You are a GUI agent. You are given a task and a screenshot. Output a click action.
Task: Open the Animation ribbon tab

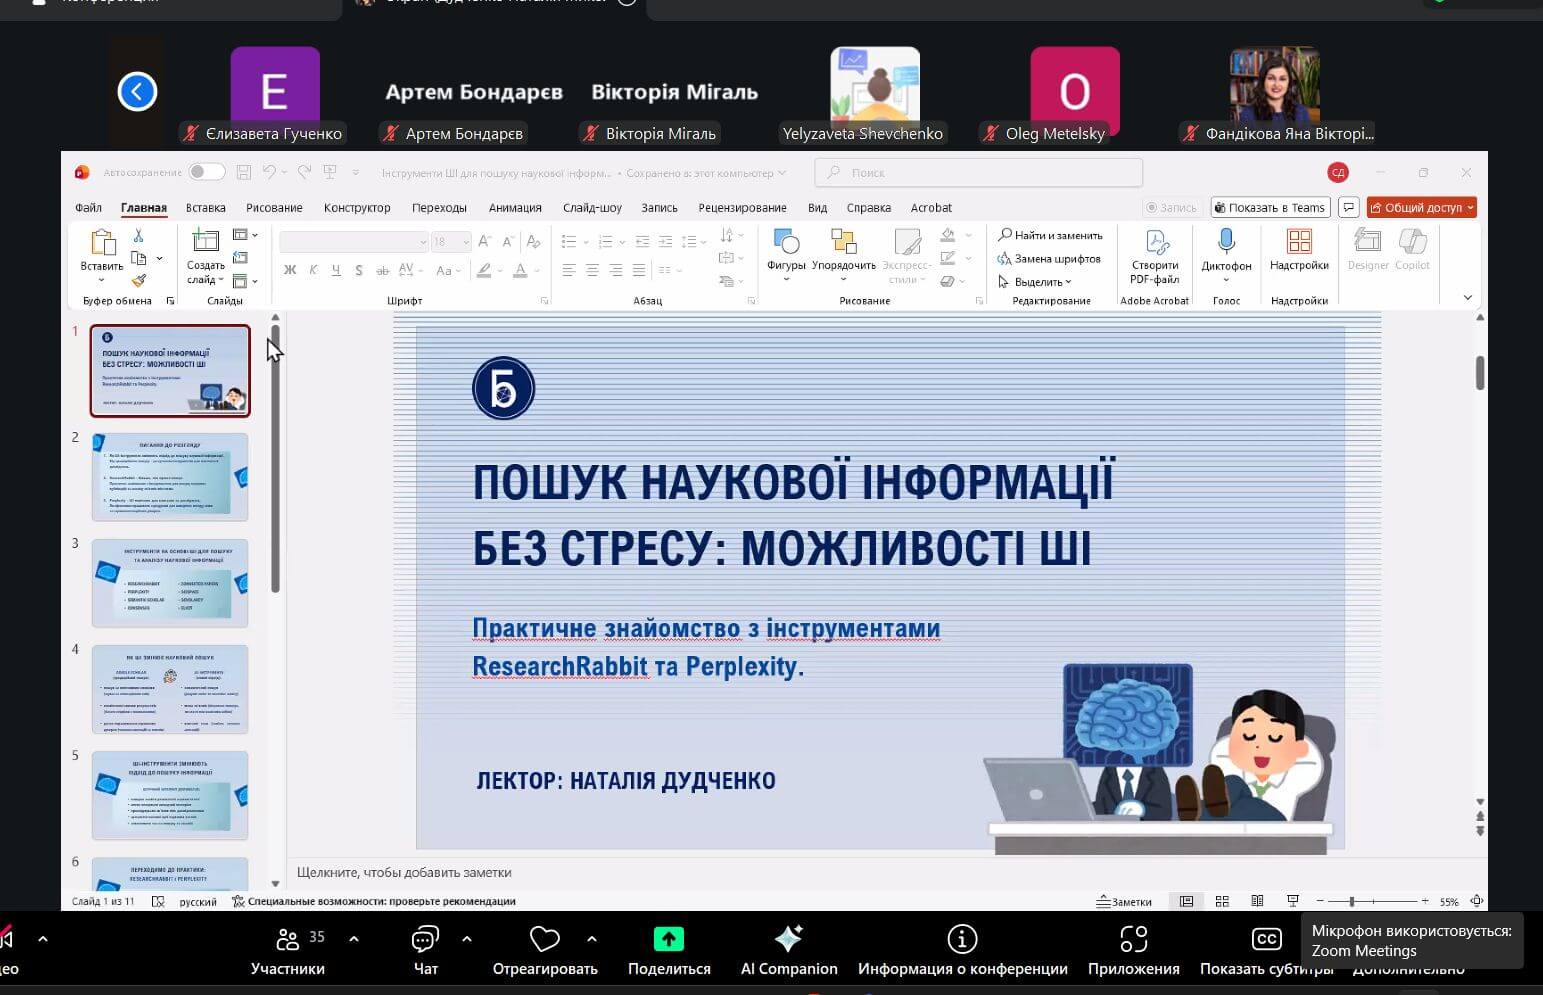[515, 208]
